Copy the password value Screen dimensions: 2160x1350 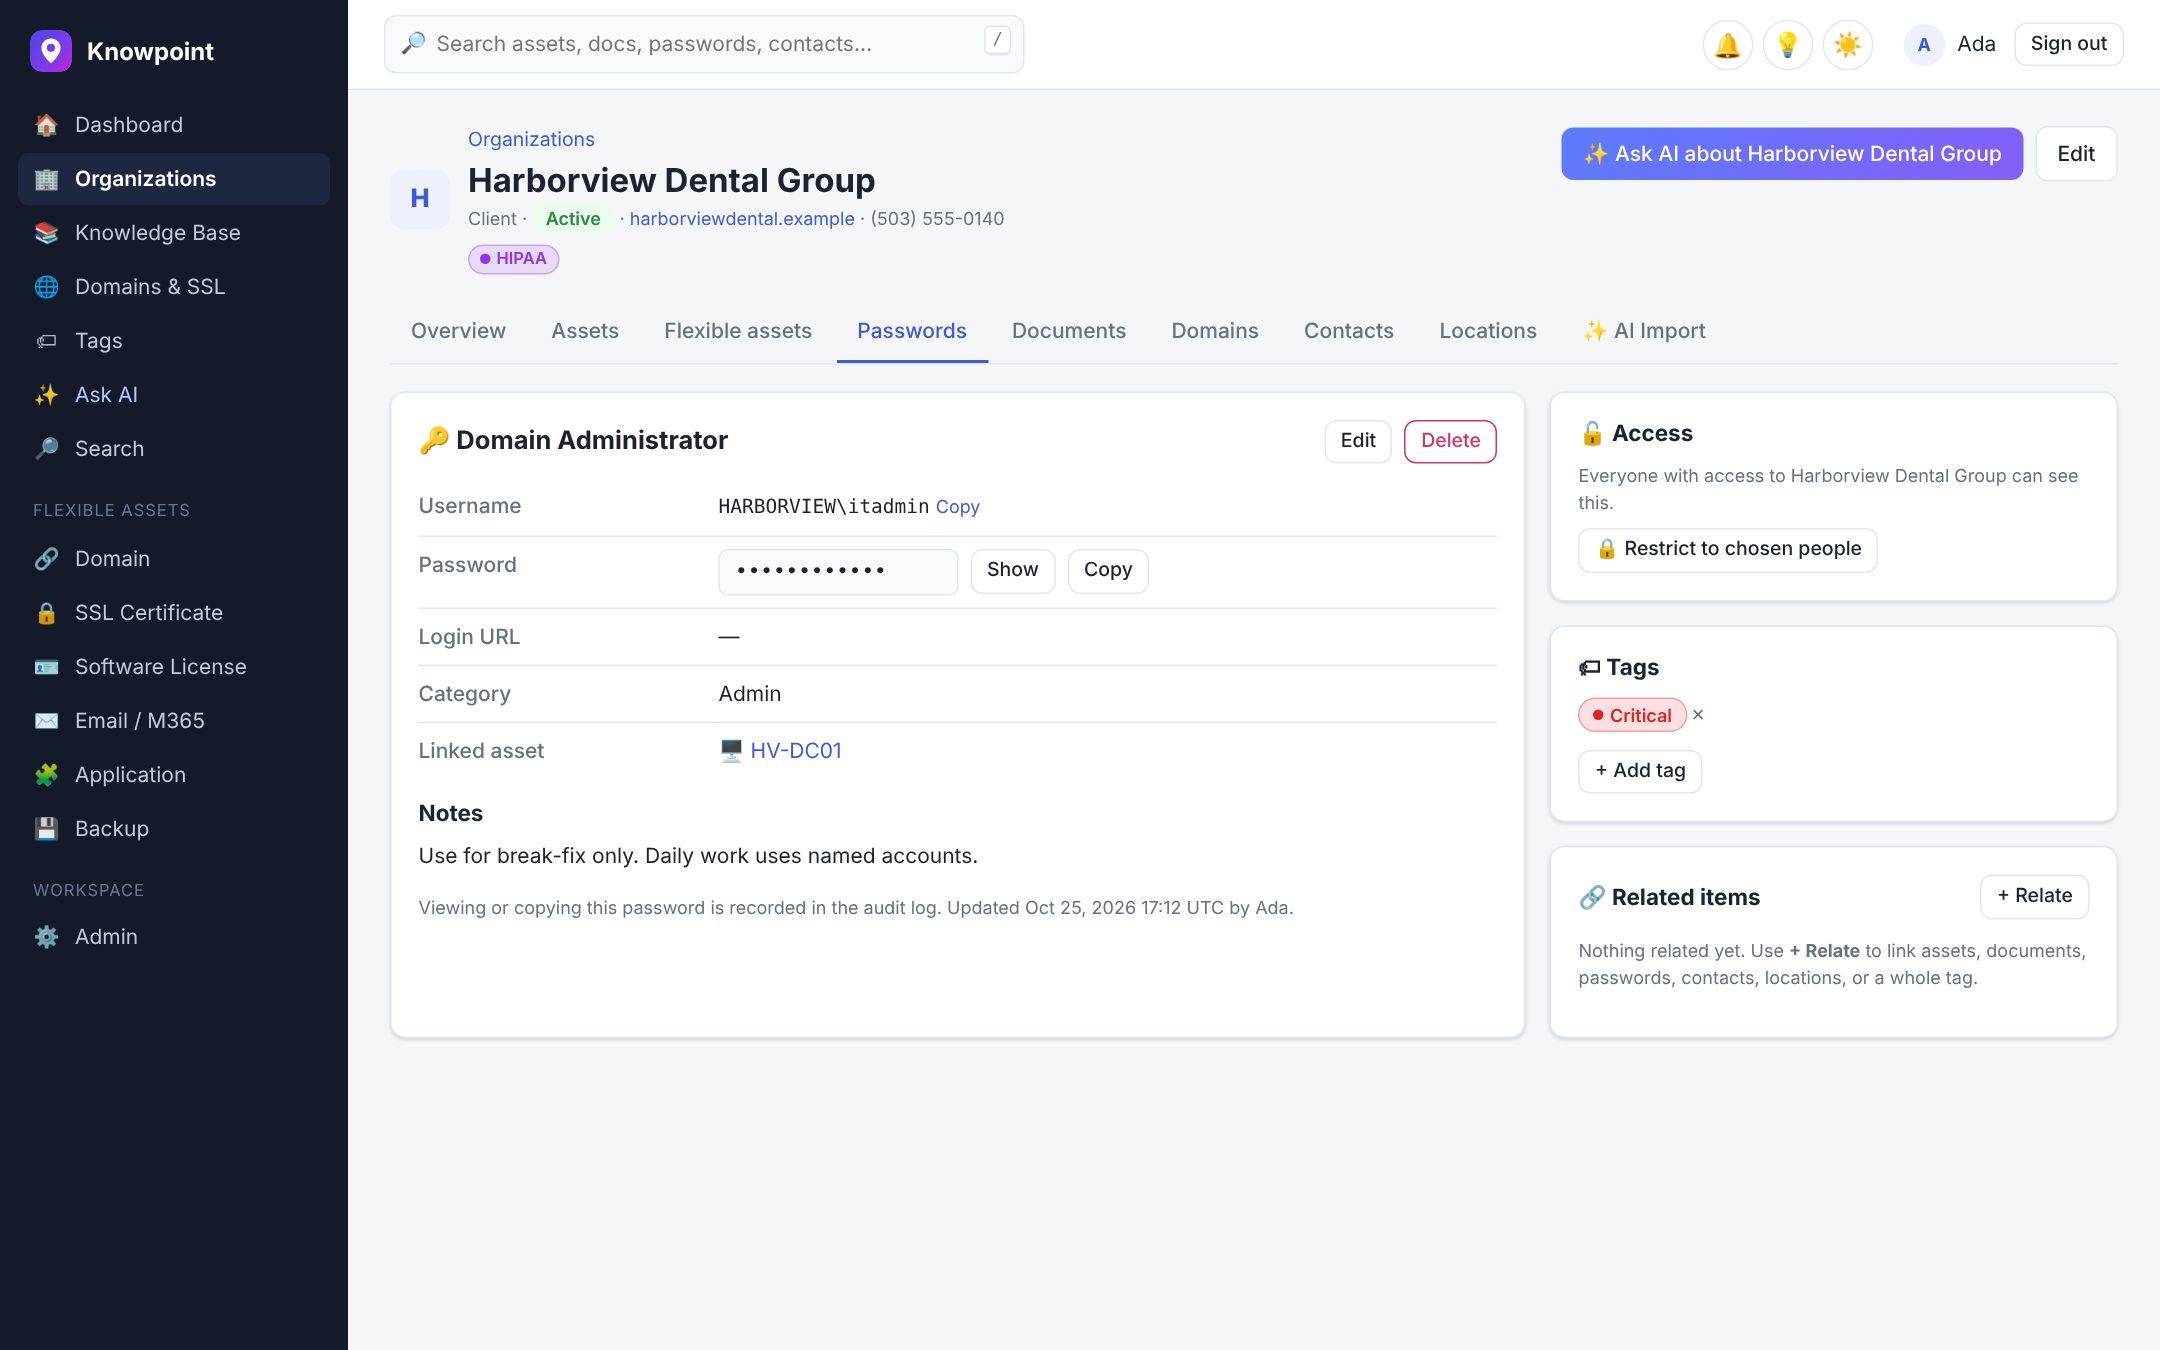(x=1108, y=570)
